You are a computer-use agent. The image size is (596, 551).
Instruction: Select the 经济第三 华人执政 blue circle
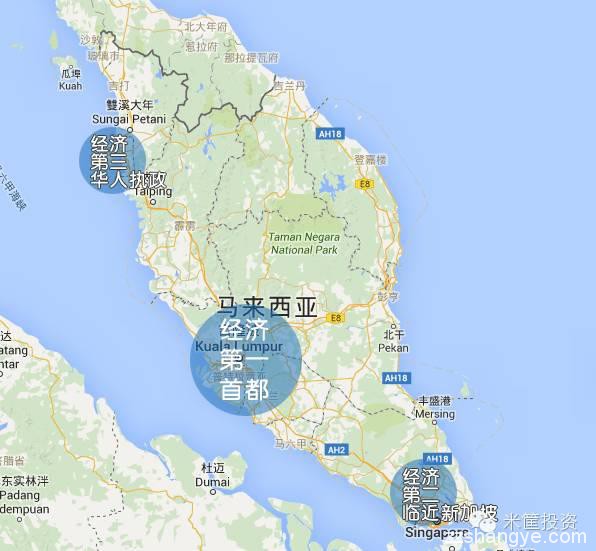coord(113,161)
